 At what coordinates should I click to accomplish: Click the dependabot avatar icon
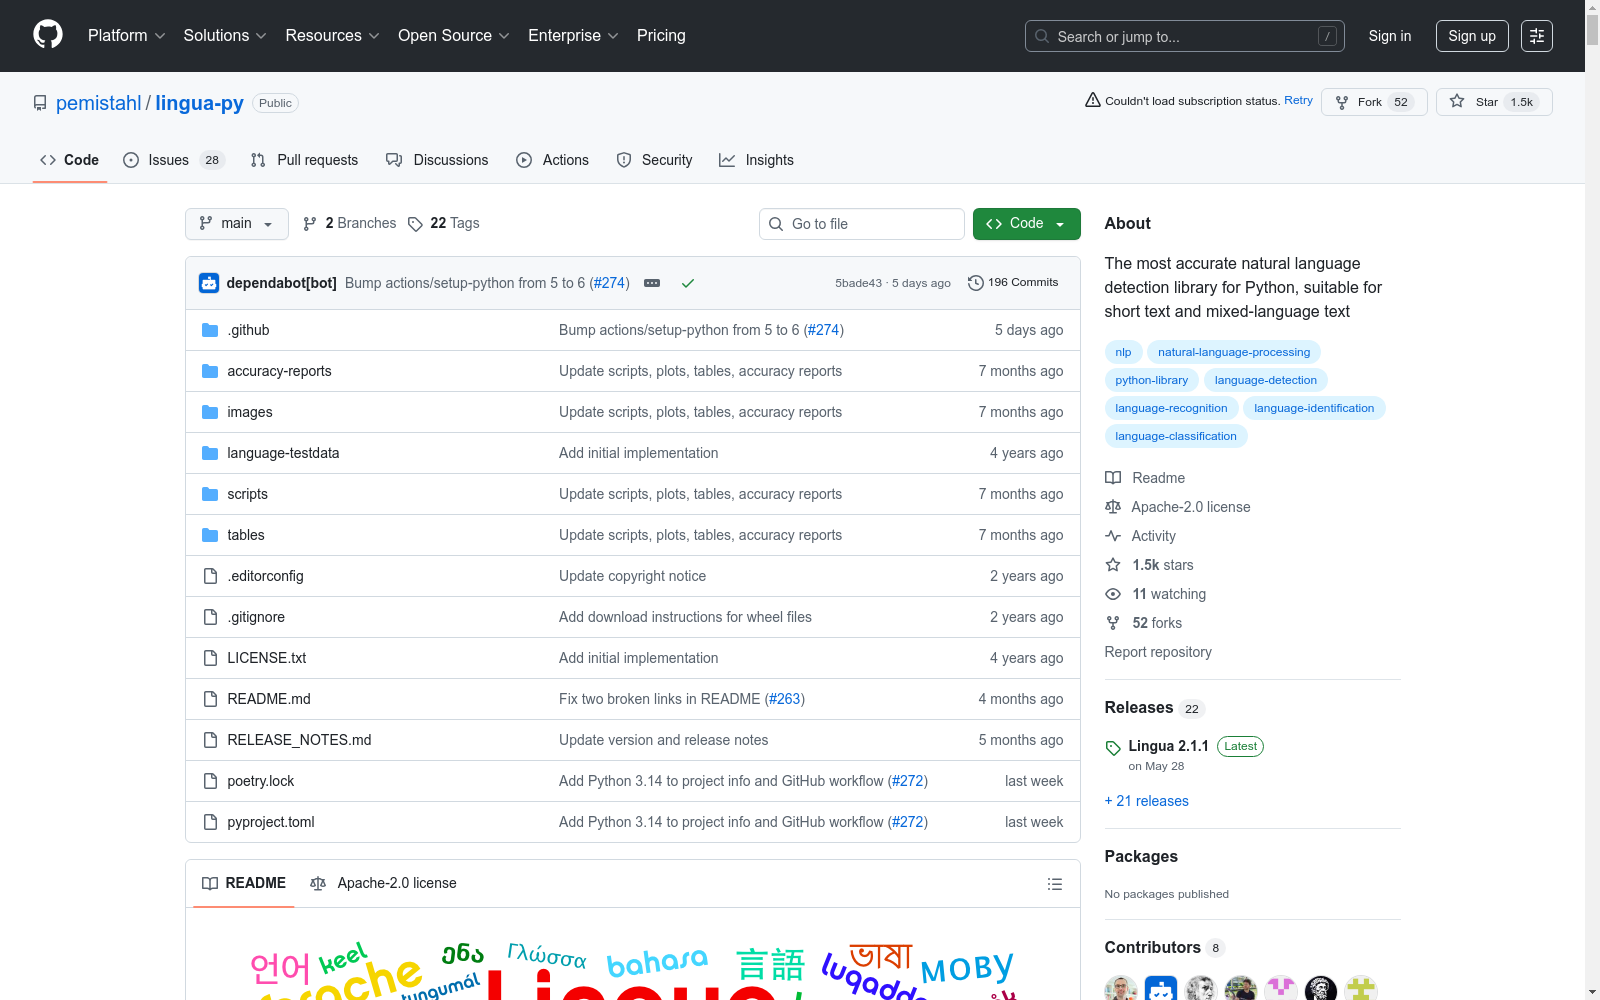coord(209,283)
